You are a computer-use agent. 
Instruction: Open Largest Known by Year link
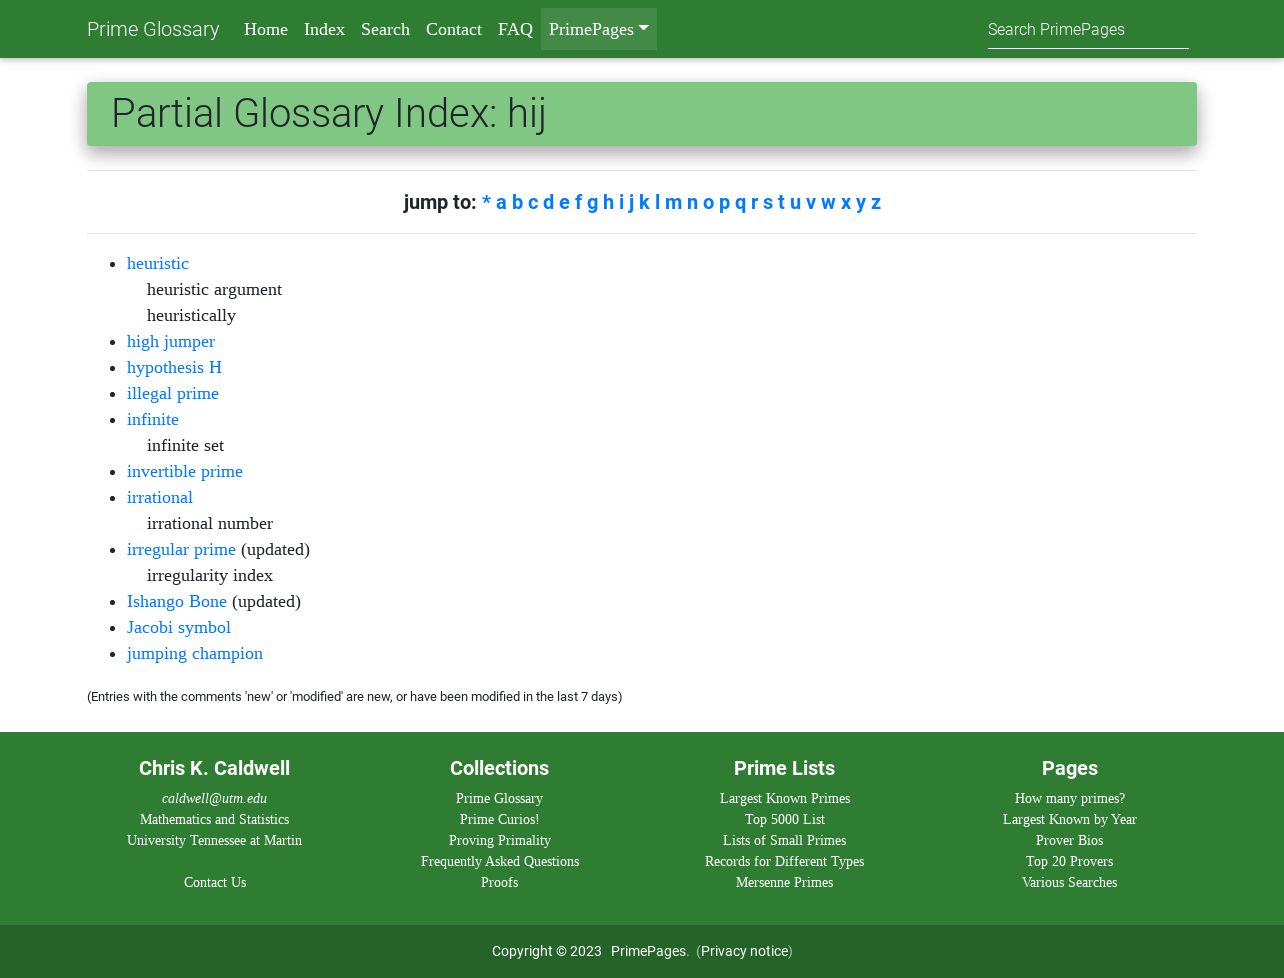pyautogui.click(x=1070, y=819)
